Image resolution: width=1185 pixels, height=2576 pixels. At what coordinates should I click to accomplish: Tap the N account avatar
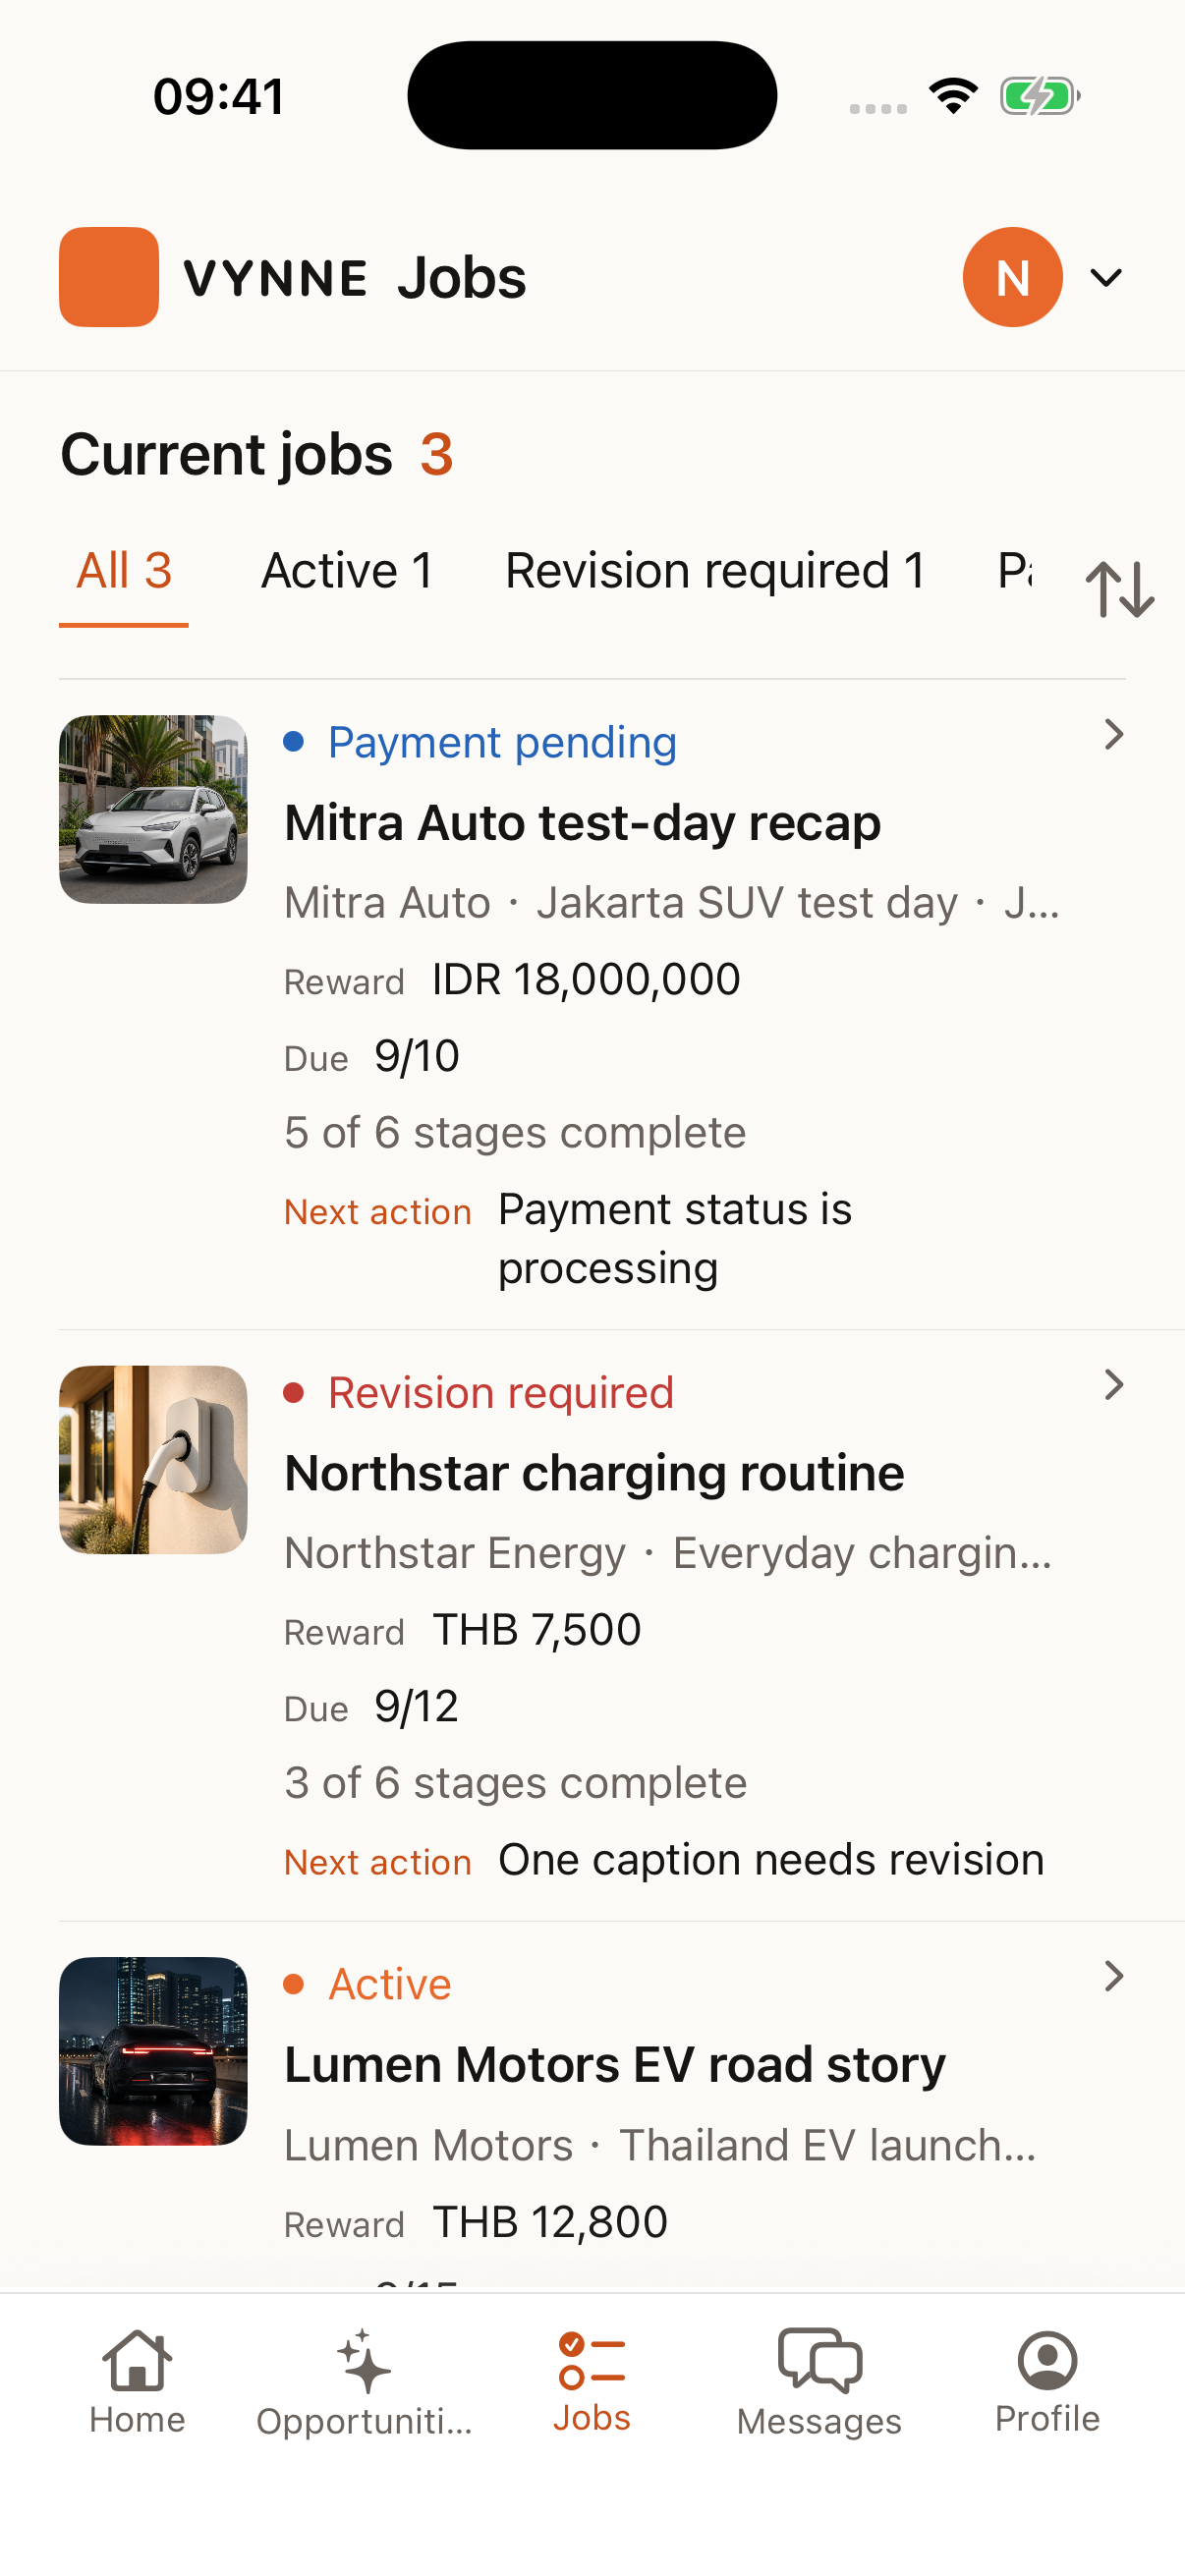pyautogui.click(x=1012, y=277)
